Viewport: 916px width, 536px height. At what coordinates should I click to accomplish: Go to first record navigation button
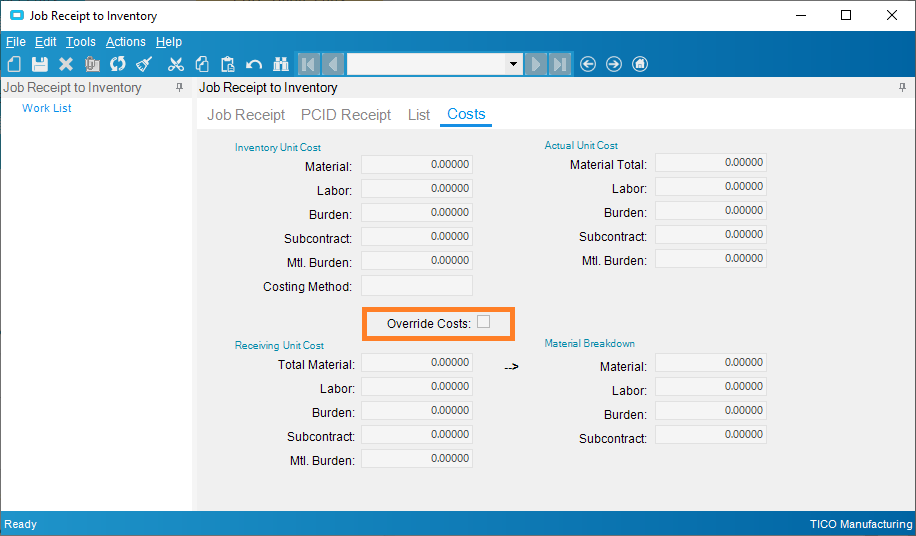pos(309,64)
